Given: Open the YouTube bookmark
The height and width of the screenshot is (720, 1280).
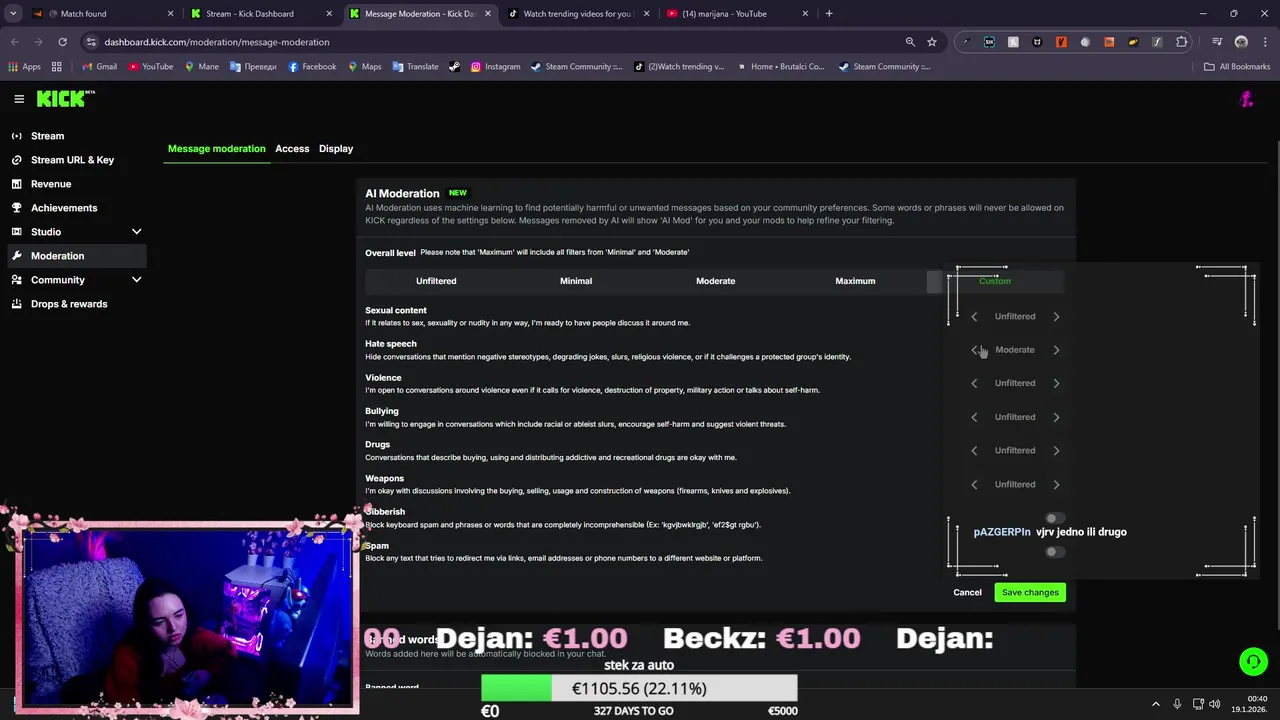Looking at the screenshot, I should tap(150, 67).
